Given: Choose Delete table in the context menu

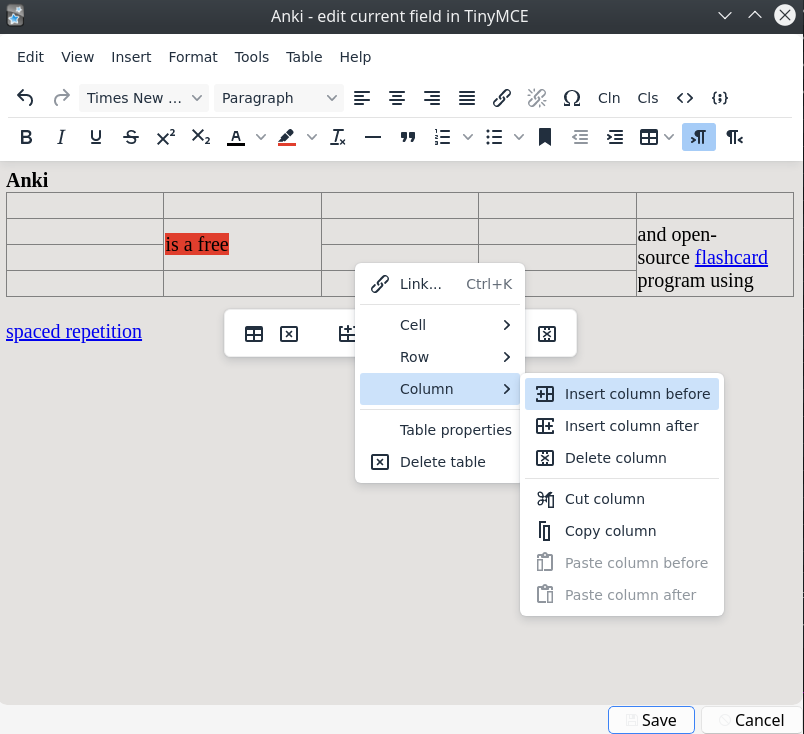Looking at the screenshot, I should pos(440,462).
